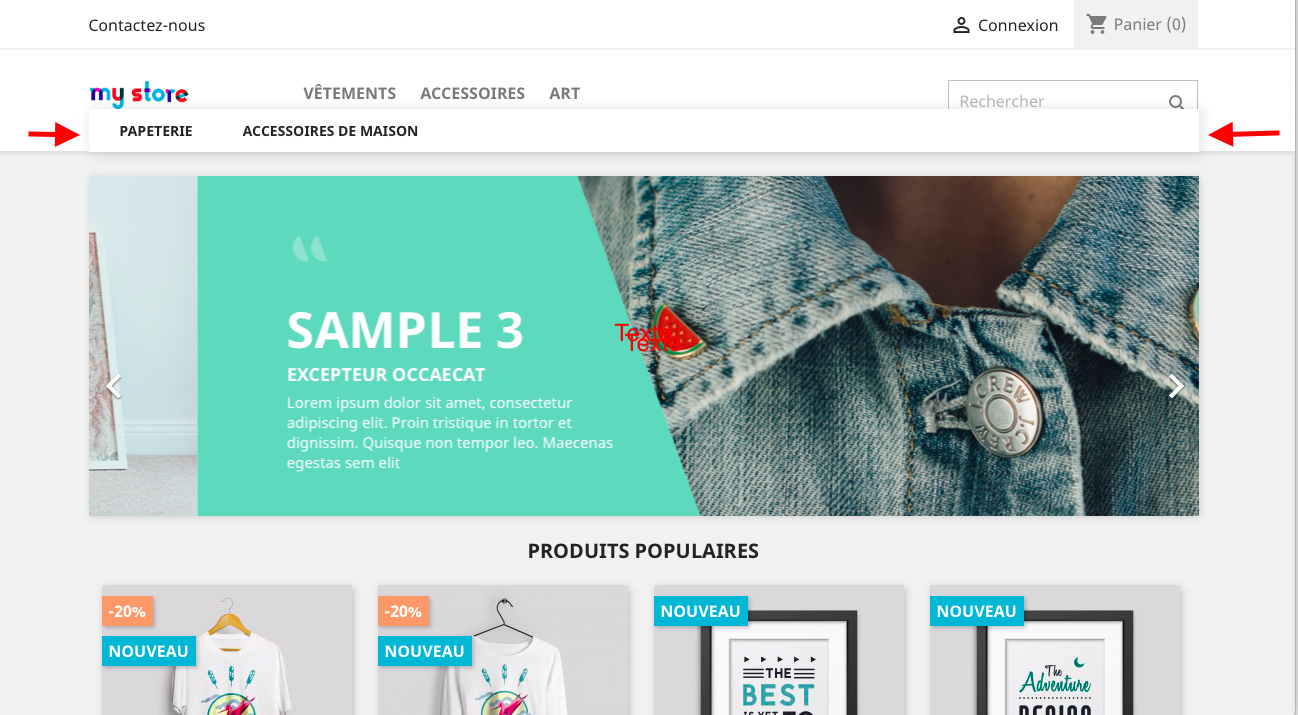Viewport: 1298px width, 715px height.
Task: Open The Adventure Begins poster thumbnail
Action: coord(1055,650)
